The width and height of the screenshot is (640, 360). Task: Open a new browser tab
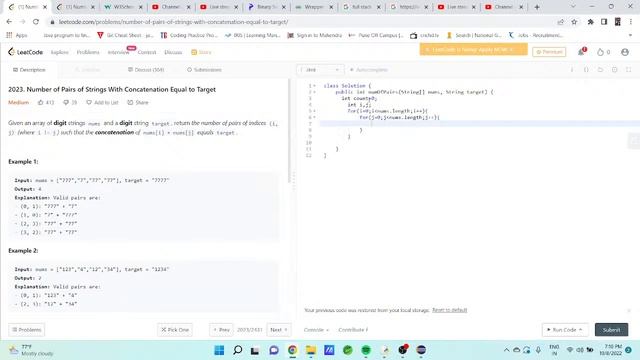[537, 7]
